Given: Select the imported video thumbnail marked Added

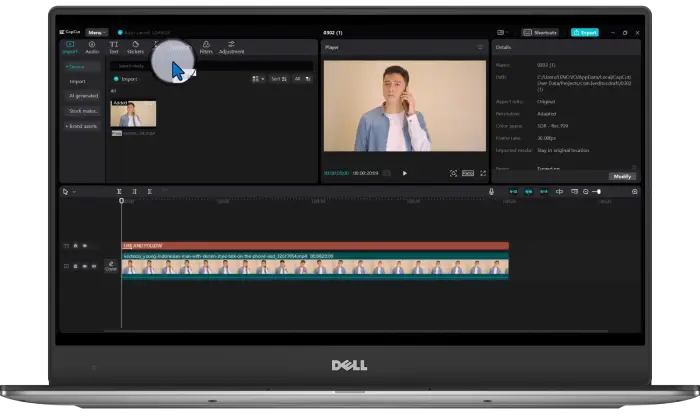Looking at the screenshot, I should tap(133, 113).
